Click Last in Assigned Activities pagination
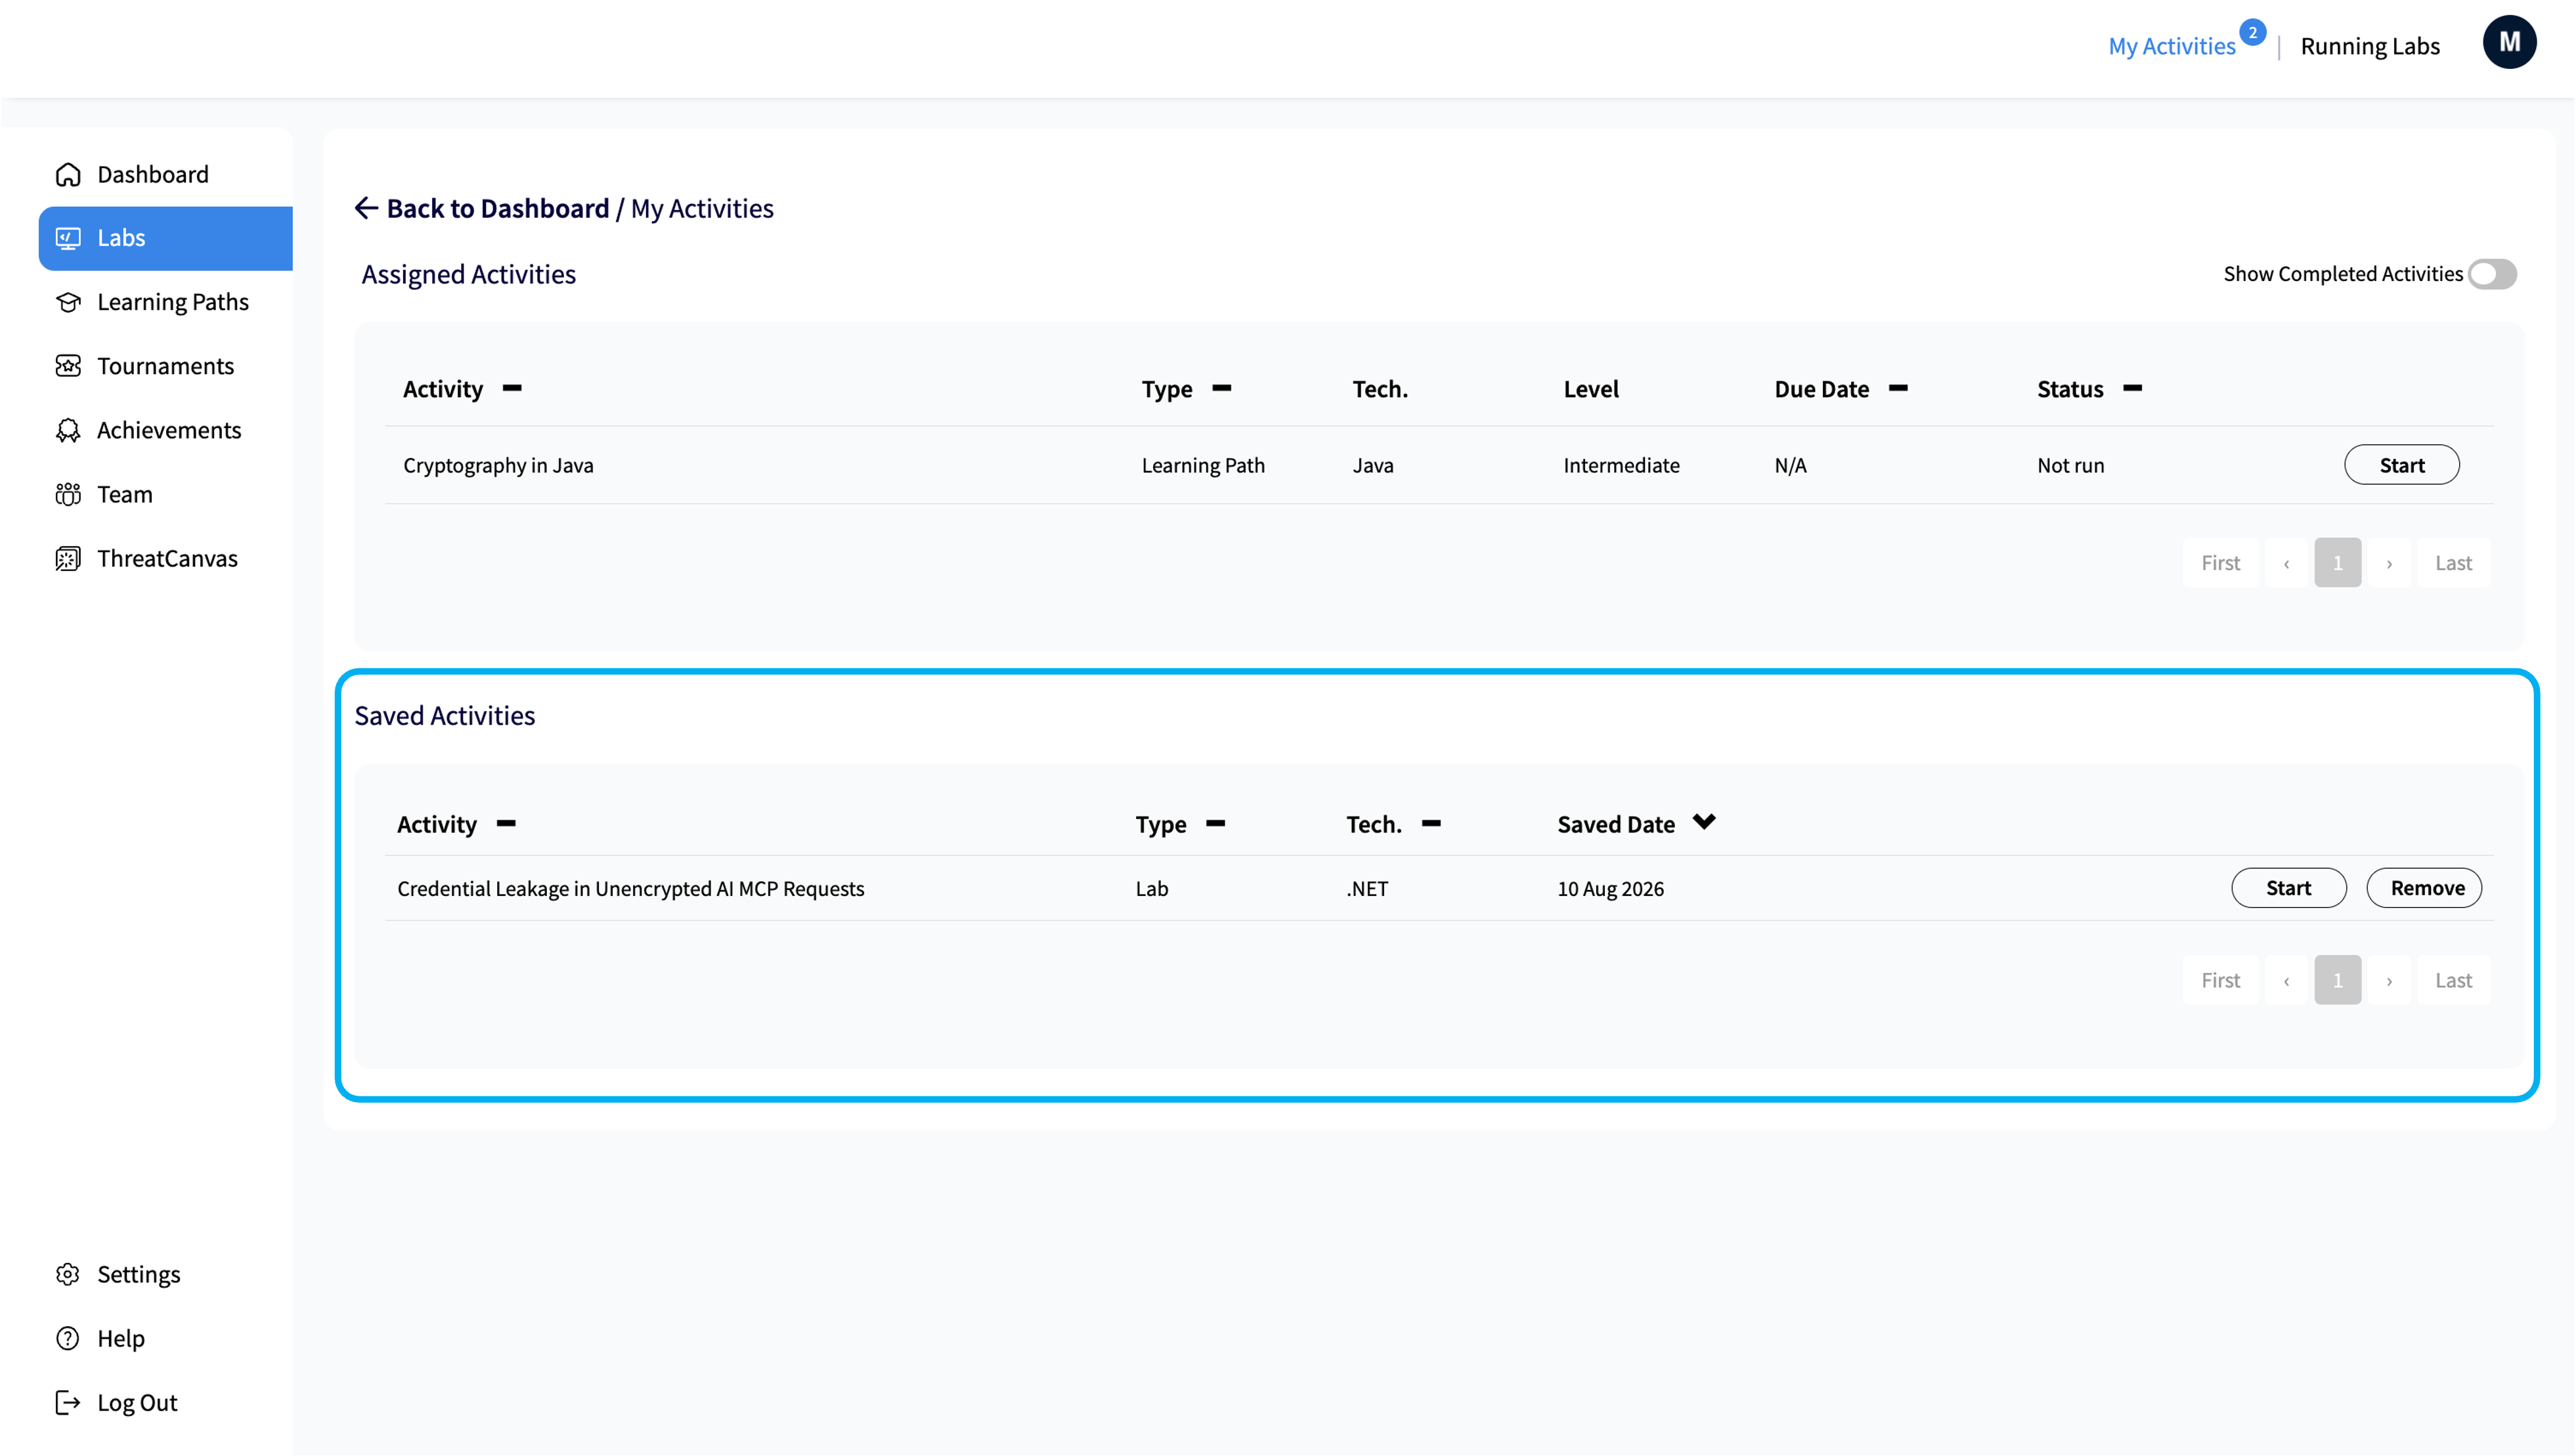 point(2453,563)
